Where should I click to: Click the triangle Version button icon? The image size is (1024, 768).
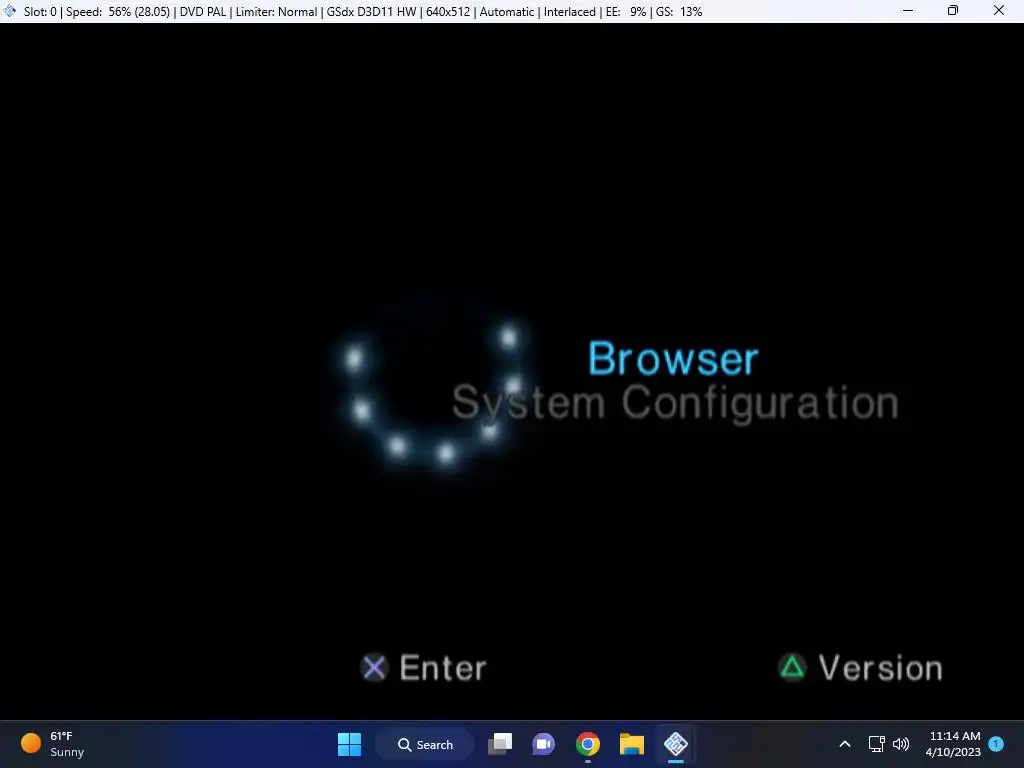coord(792,667)
